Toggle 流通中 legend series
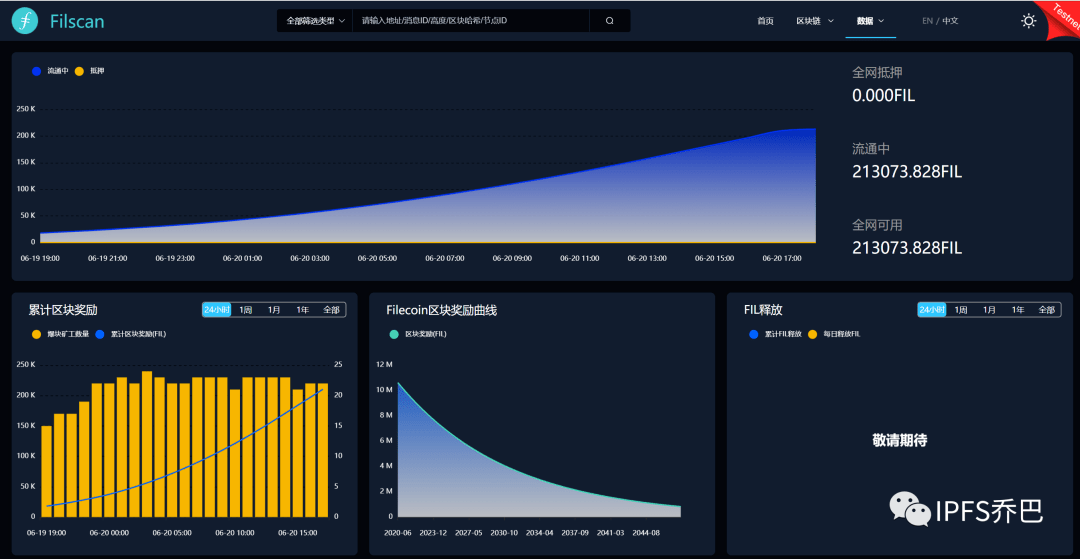 (50, 71)
